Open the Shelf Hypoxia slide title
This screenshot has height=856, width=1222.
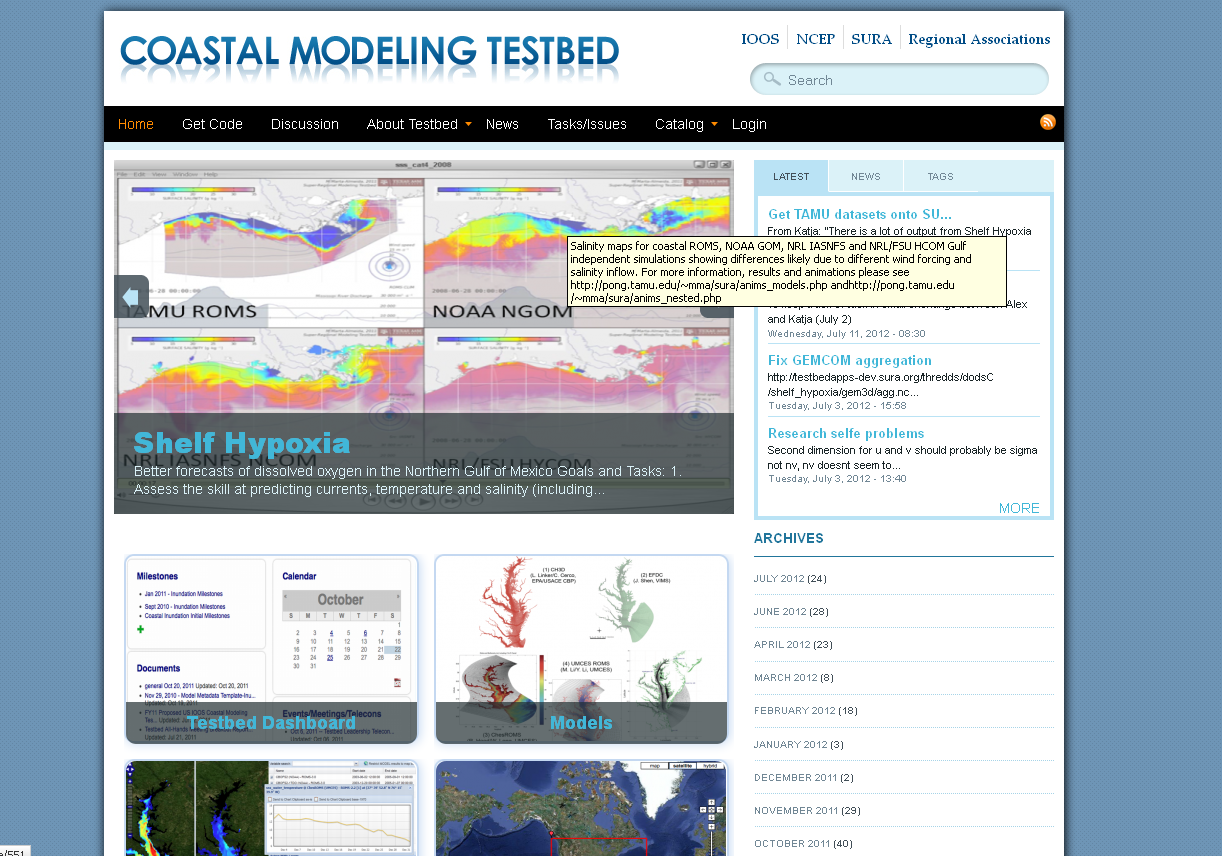pyautogui.click(x=242, y=443)
